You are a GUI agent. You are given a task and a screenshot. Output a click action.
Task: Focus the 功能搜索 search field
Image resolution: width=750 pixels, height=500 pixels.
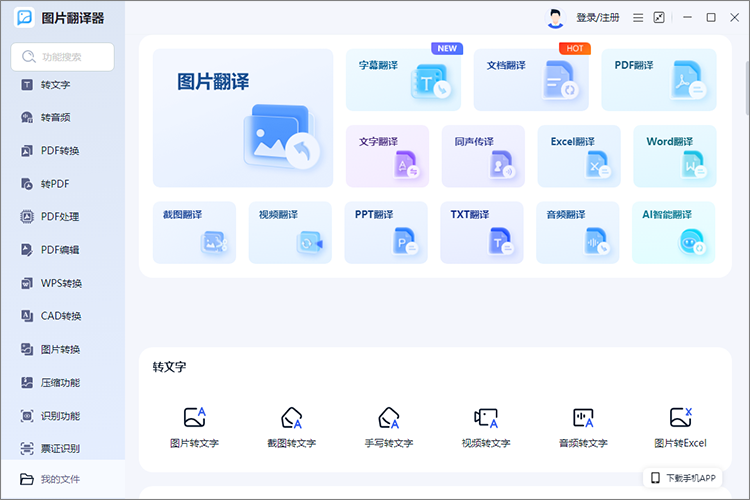(62, 57)
